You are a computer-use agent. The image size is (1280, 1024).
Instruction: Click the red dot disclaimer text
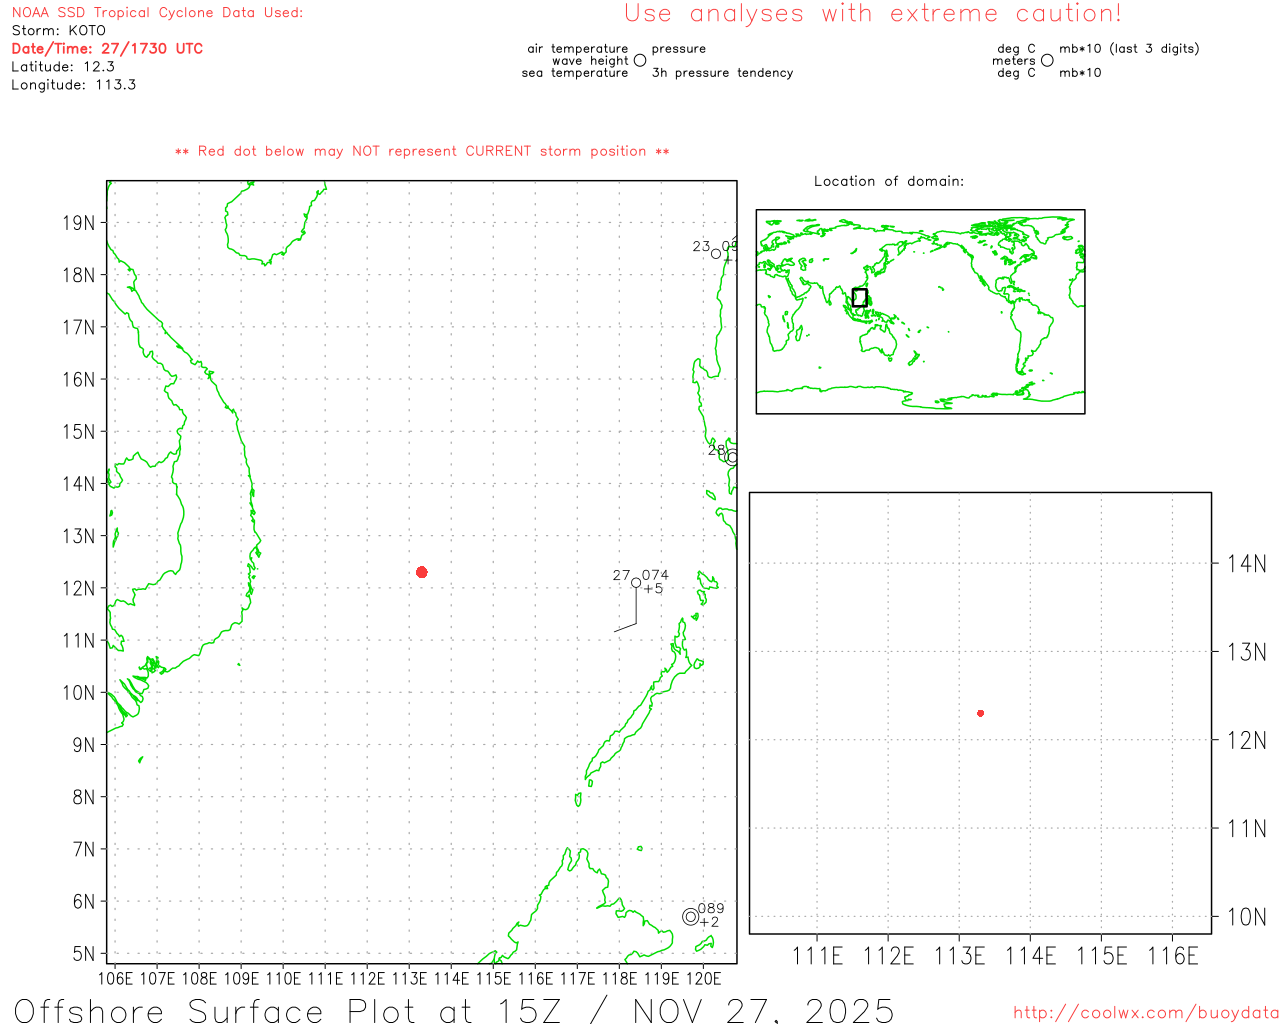pyautogui.click(x=422, y=151)
